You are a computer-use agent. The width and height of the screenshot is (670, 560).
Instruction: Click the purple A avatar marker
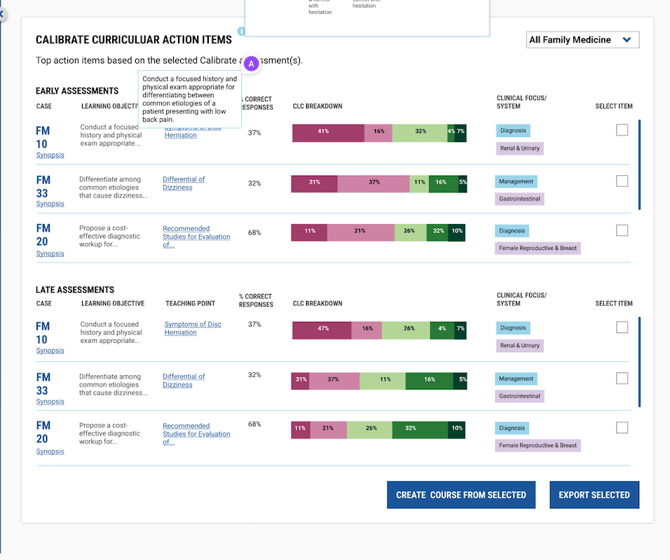pos(251,63)
